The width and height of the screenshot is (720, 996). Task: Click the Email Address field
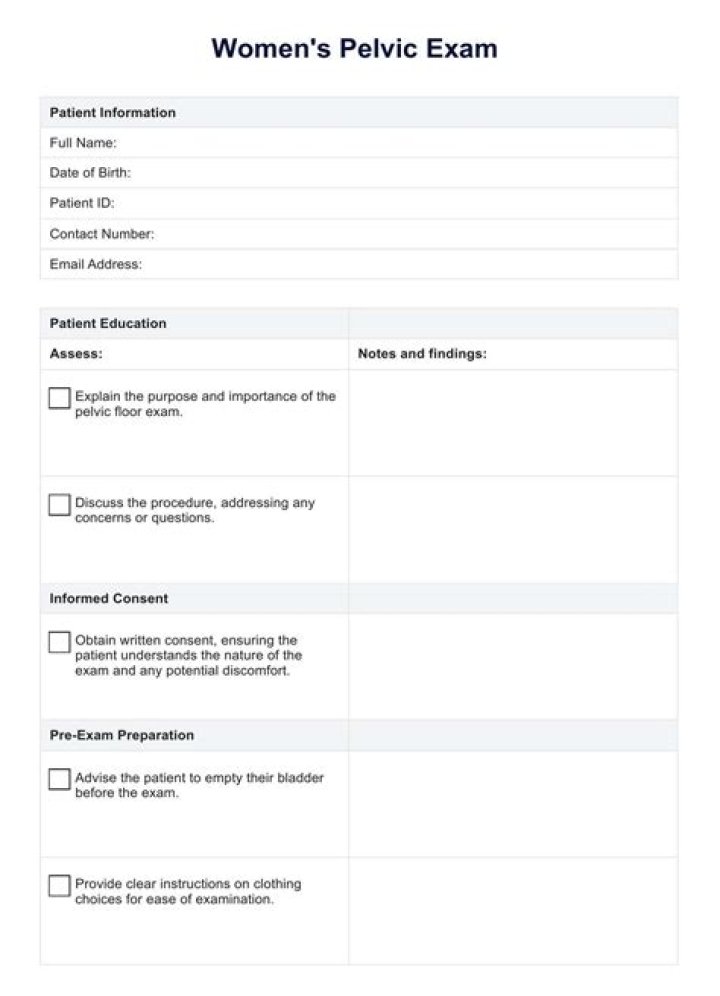[x=359, y=264]
